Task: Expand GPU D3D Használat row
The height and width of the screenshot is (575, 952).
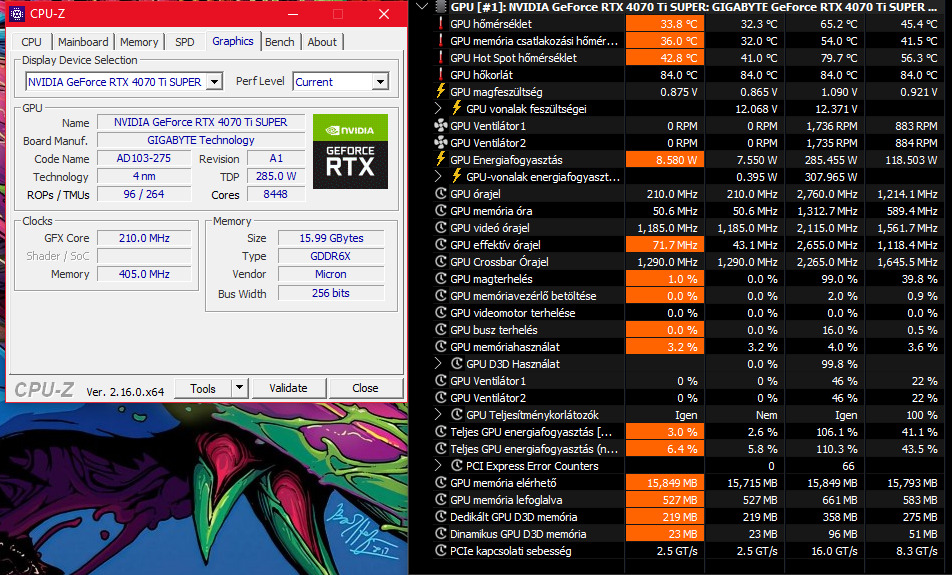Action: (x=439, y=364)
